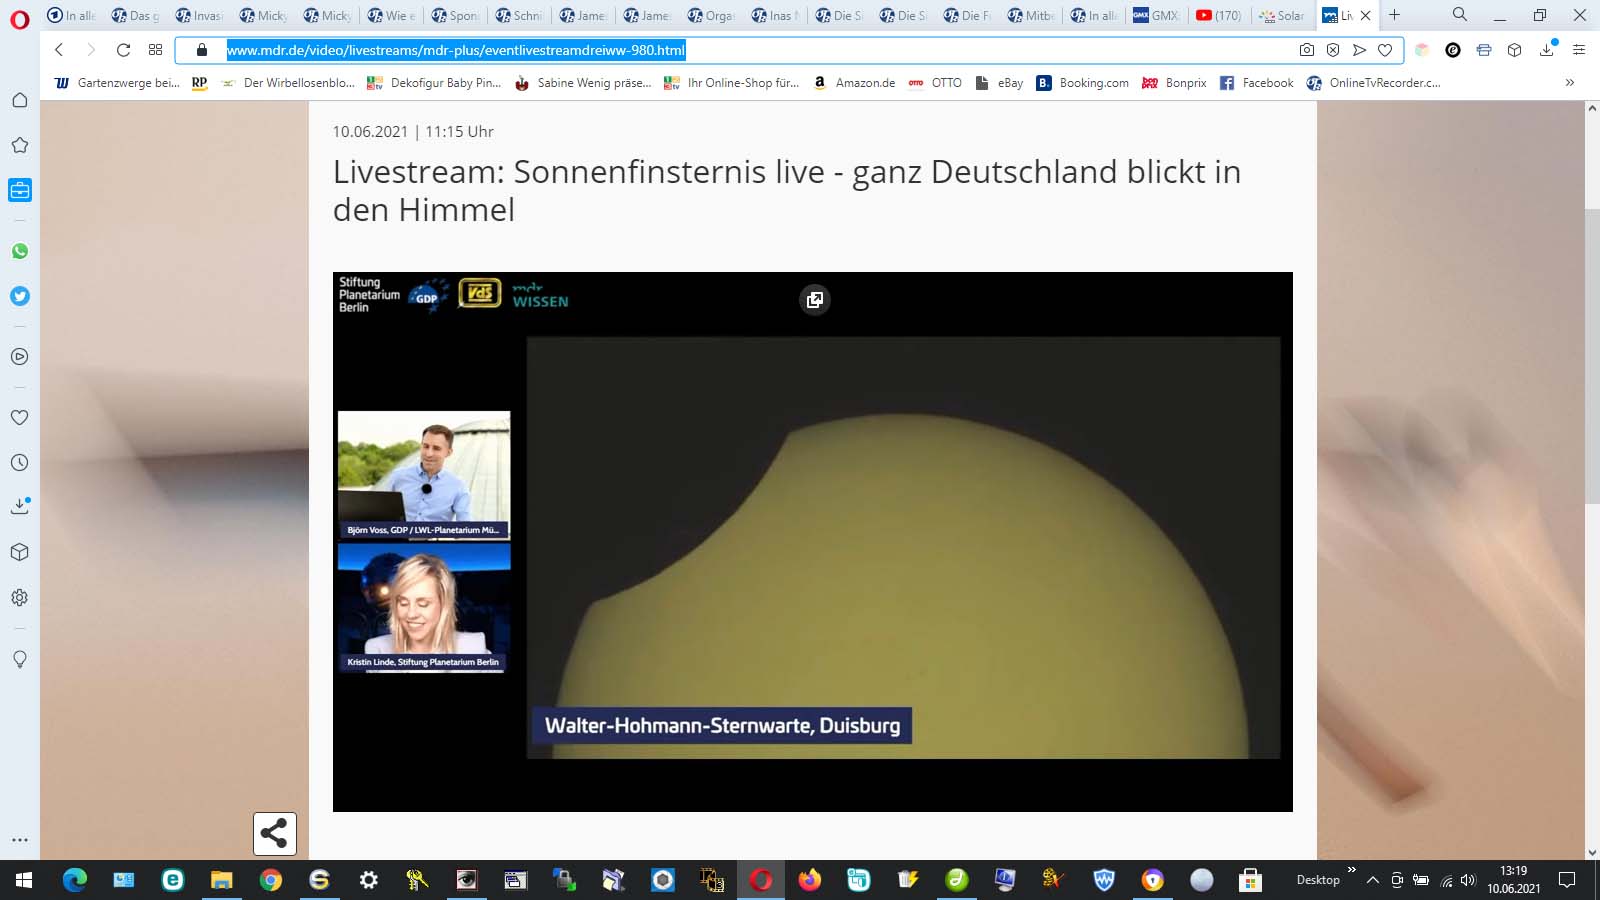Go to the sidebar Home icon

(19, 100)
